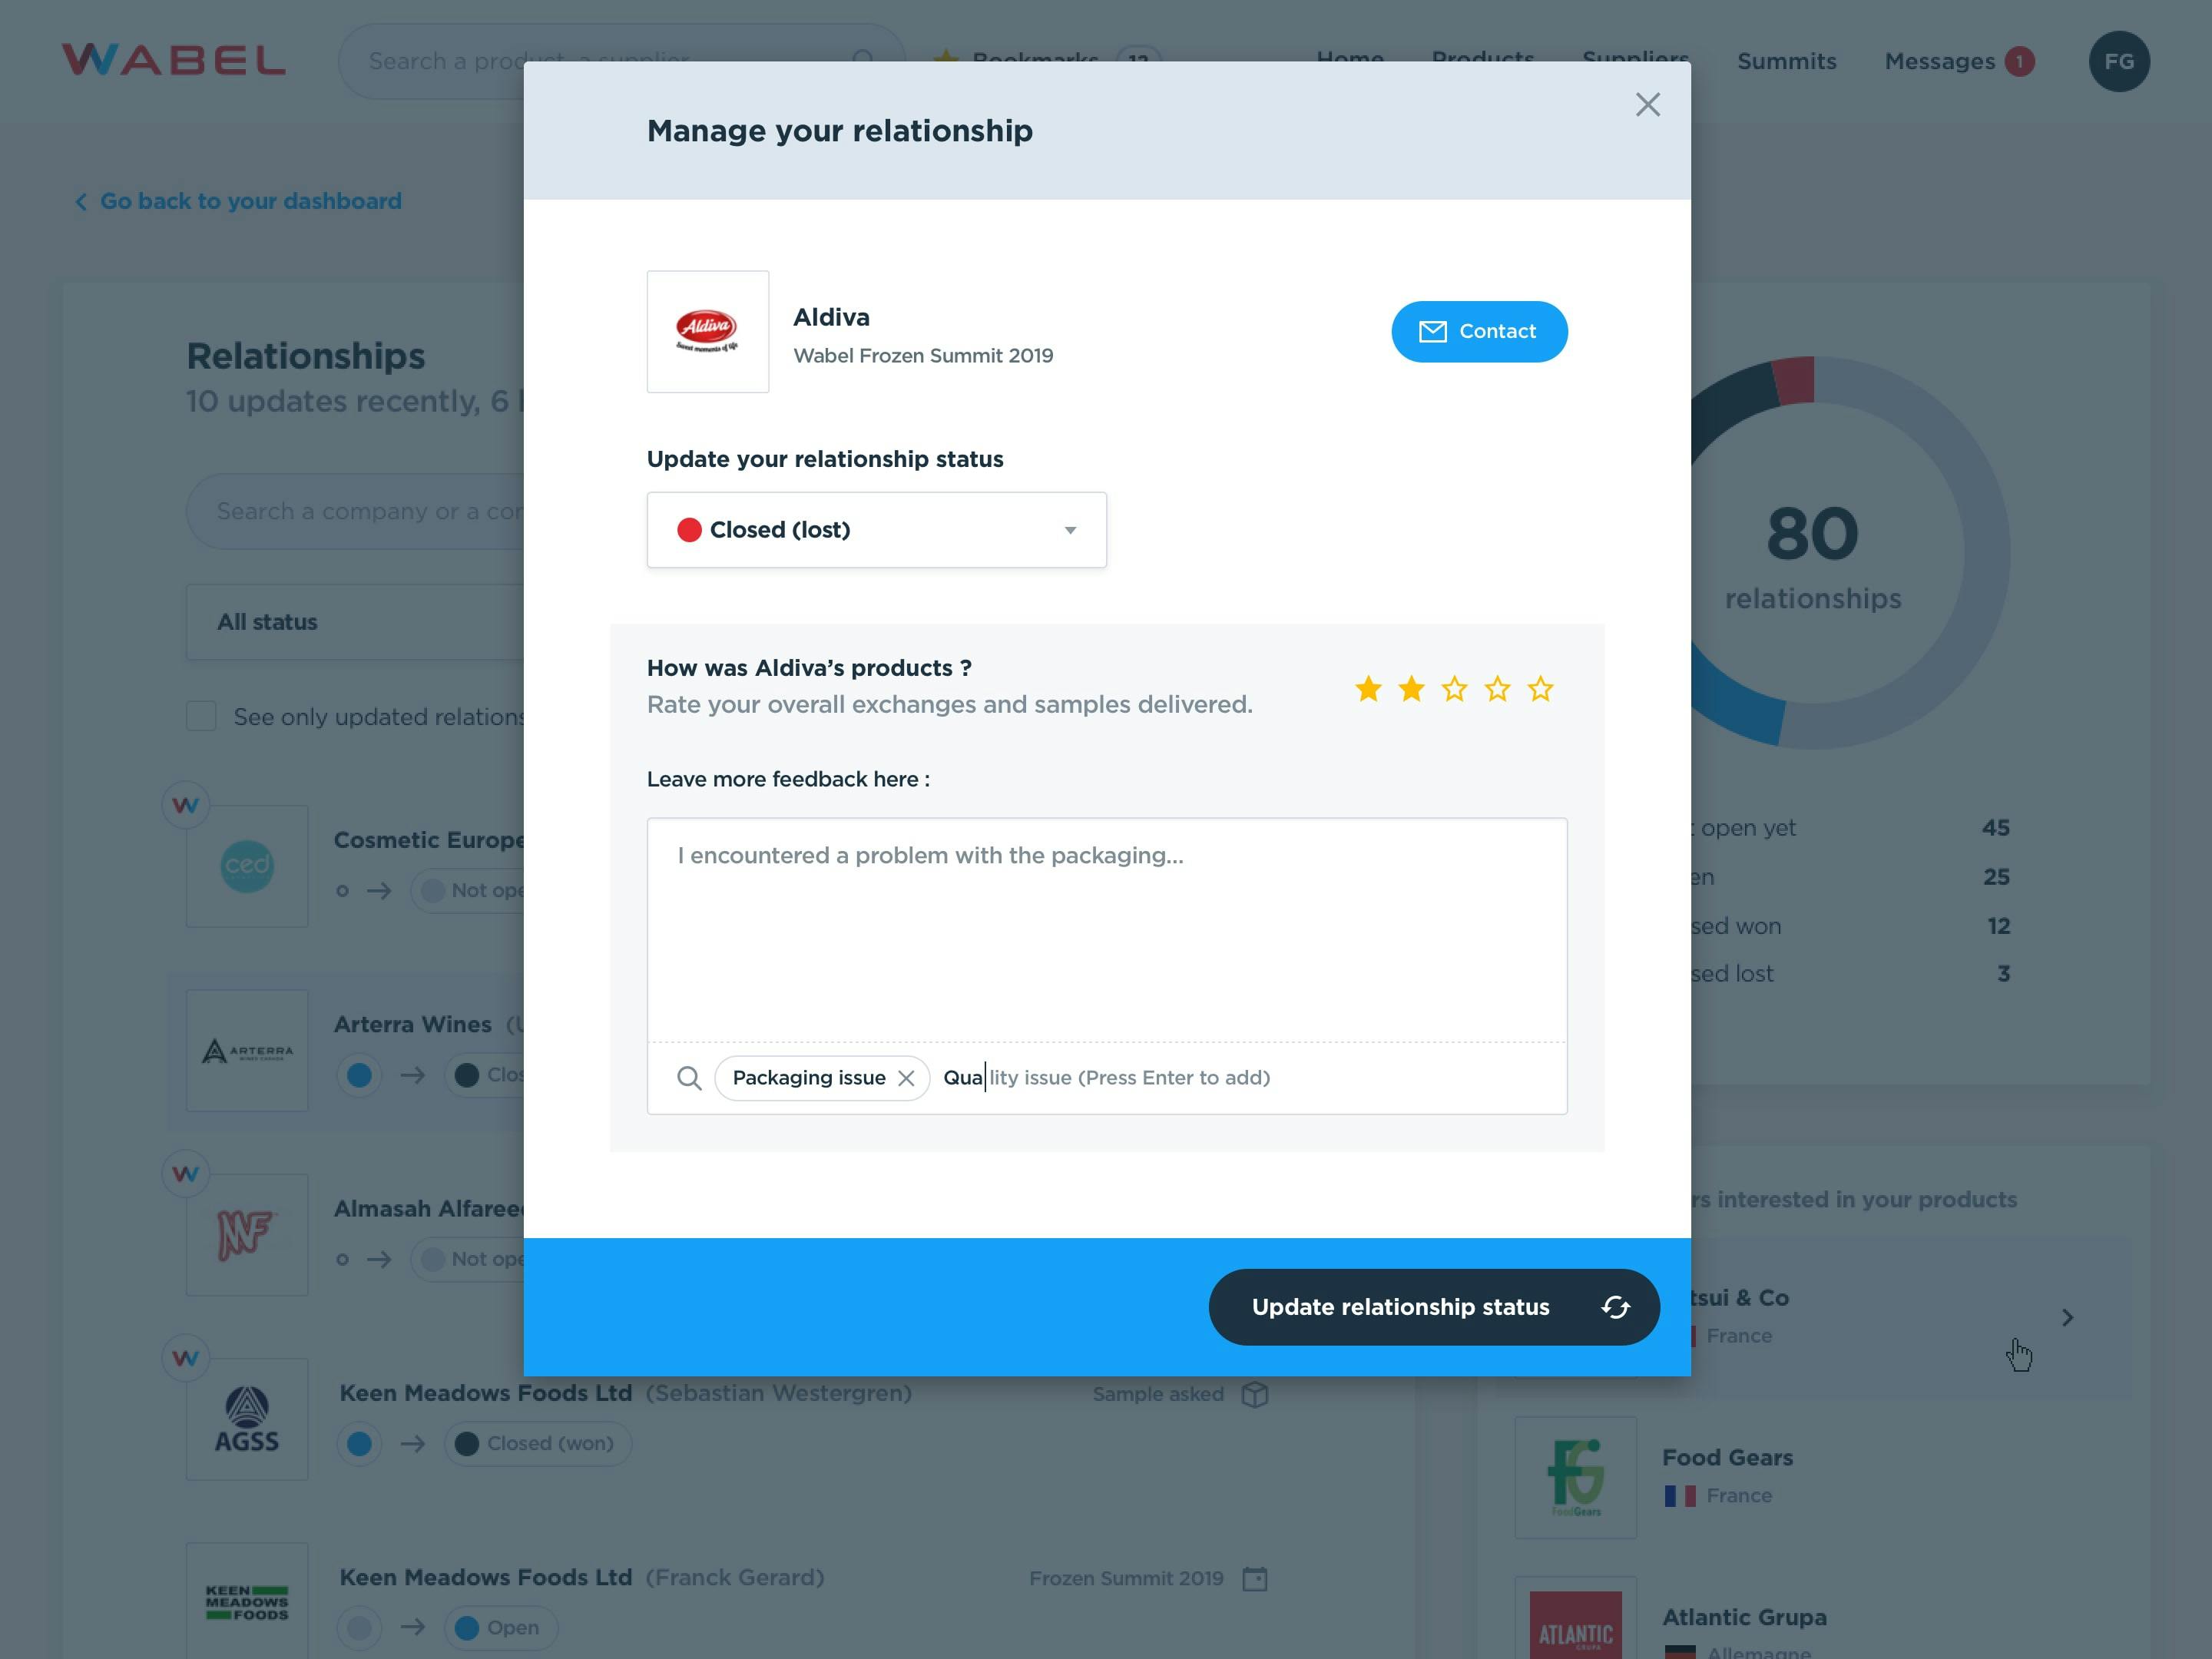This screenshot has width=2212, height=1659.
Task: Click the Contact button for Aldiva
Action: (1479, 331)
